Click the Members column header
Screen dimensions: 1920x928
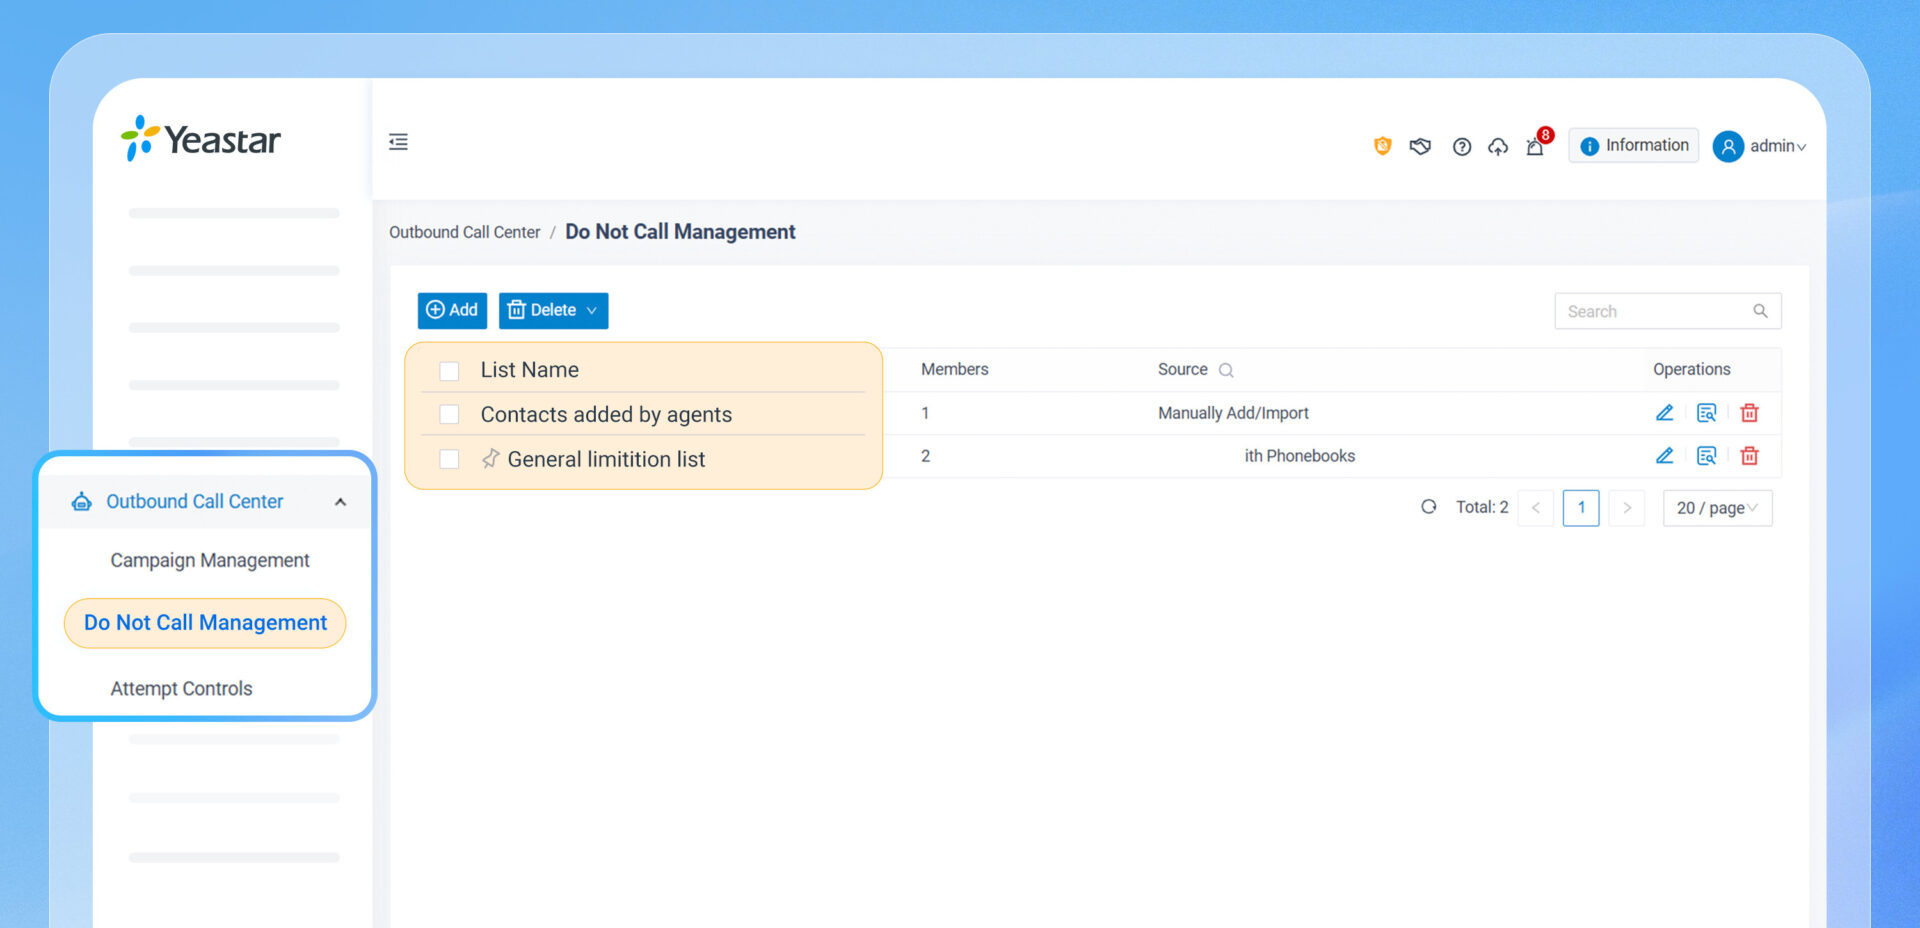(954, 369)
